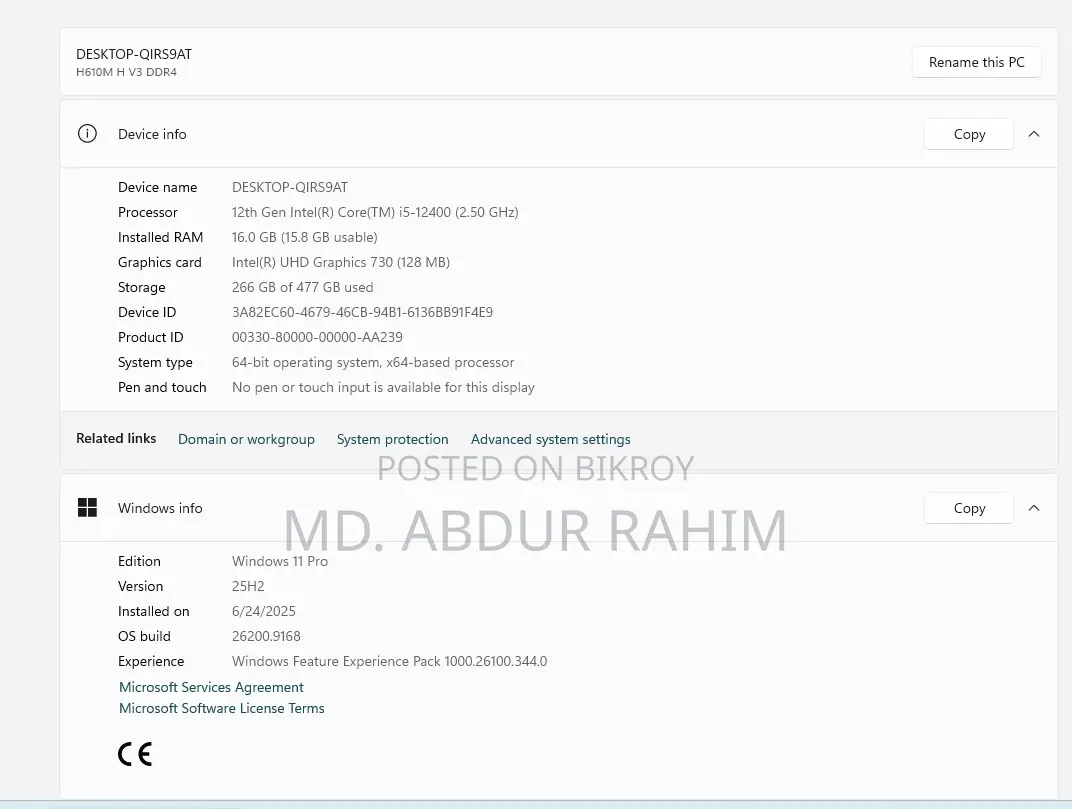The height and width of the screenshot is (809, 1072).
Task: Click the System type label
Action: pyautogui.click(x=155, y=362)
